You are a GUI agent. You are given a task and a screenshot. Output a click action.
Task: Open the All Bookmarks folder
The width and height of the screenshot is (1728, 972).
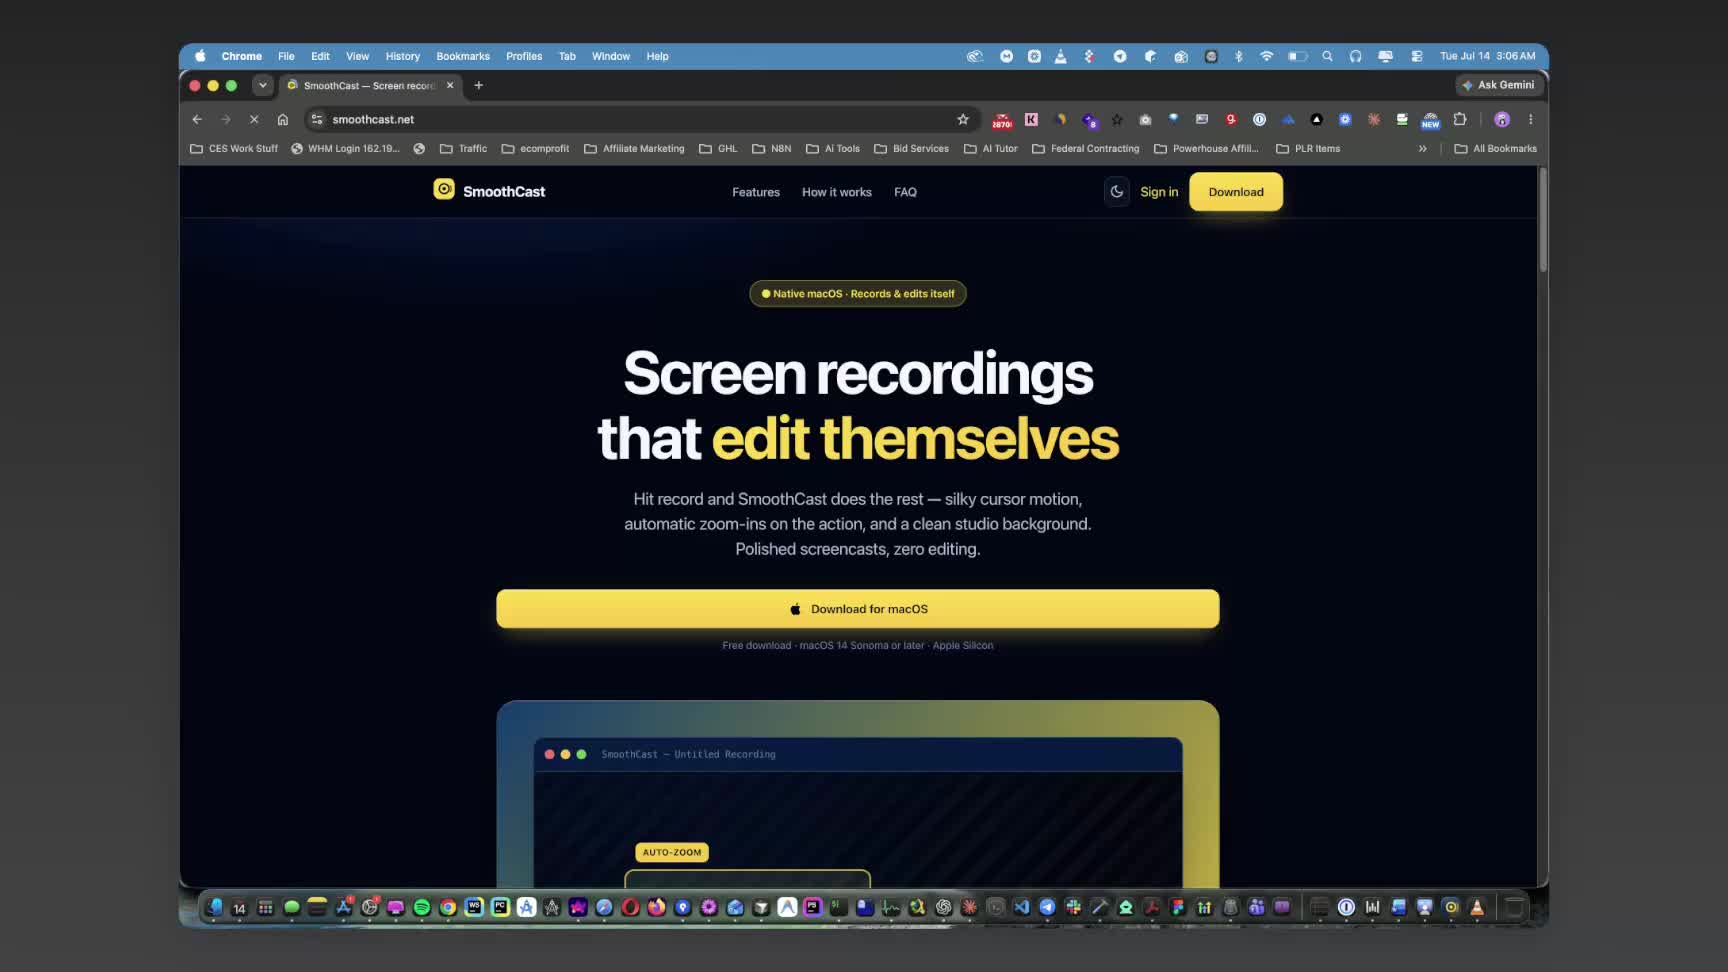[x=1495, y=148]
